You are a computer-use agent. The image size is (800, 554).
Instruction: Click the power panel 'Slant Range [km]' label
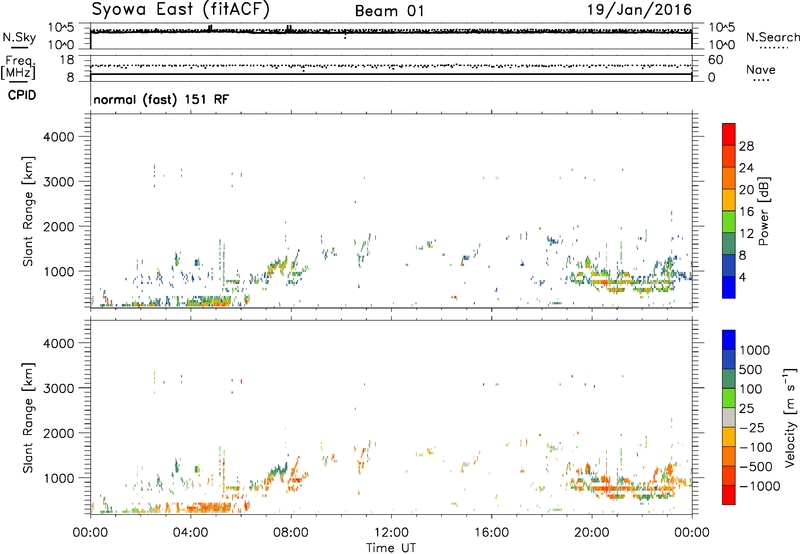click(28, 211)
